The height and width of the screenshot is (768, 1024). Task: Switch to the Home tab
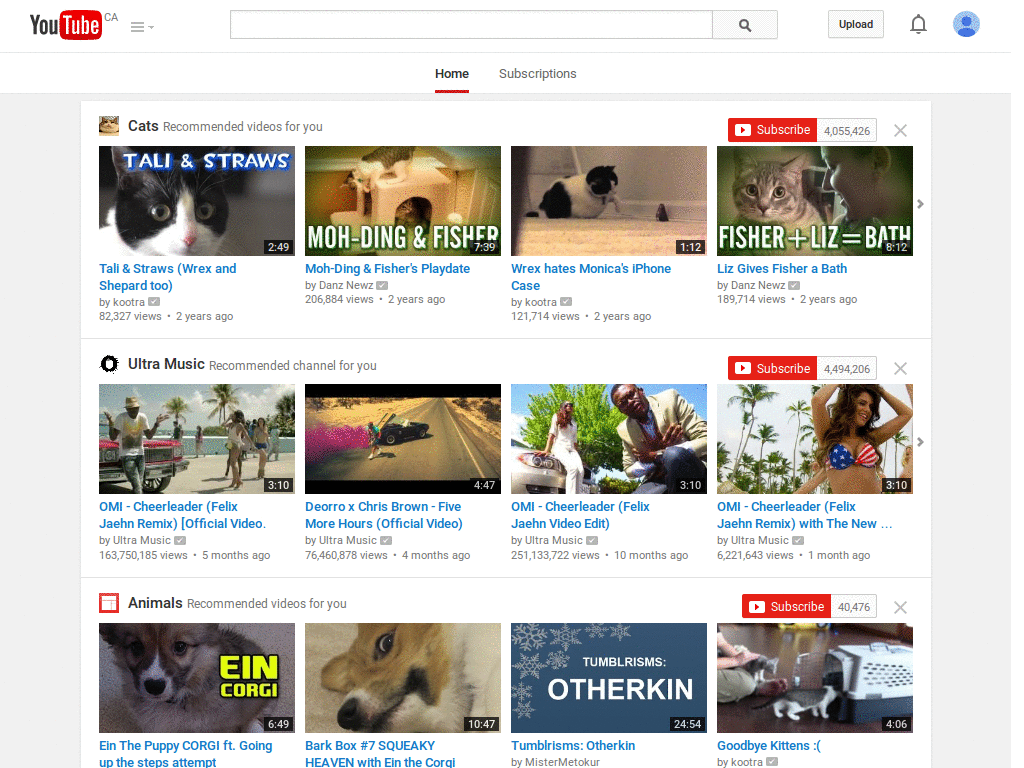pyautogui.click(x=452, y=74)
